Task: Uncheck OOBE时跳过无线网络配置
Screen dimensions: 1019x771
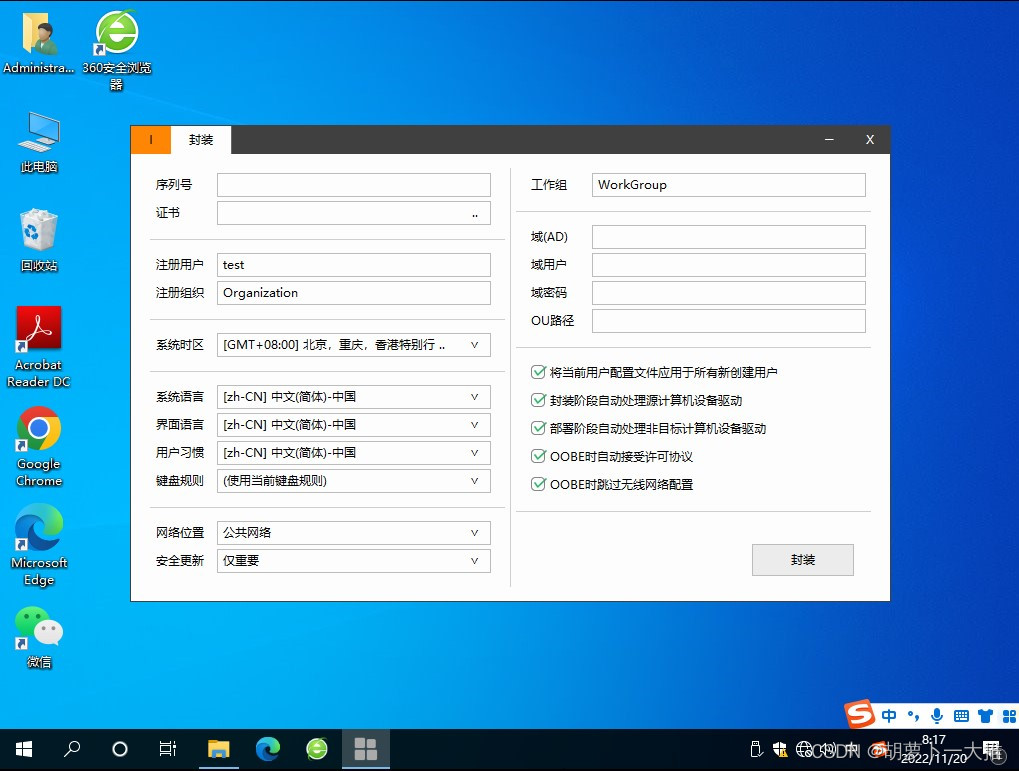Action: coord(538,484)
